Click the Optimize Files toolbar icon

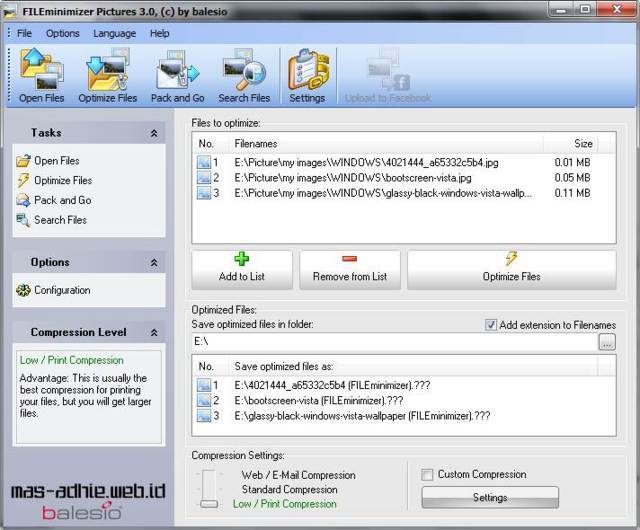pos(107,69)
